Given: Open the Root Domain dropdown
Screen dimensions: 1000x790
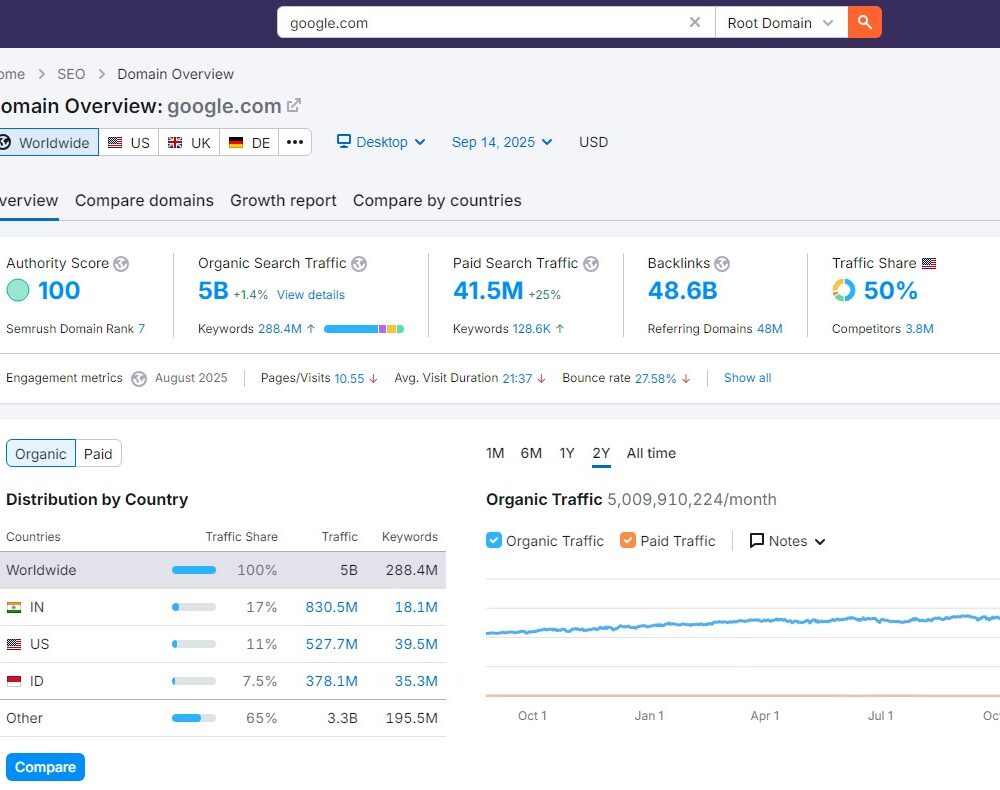Looking at the screenshot, I should (781, 20).
